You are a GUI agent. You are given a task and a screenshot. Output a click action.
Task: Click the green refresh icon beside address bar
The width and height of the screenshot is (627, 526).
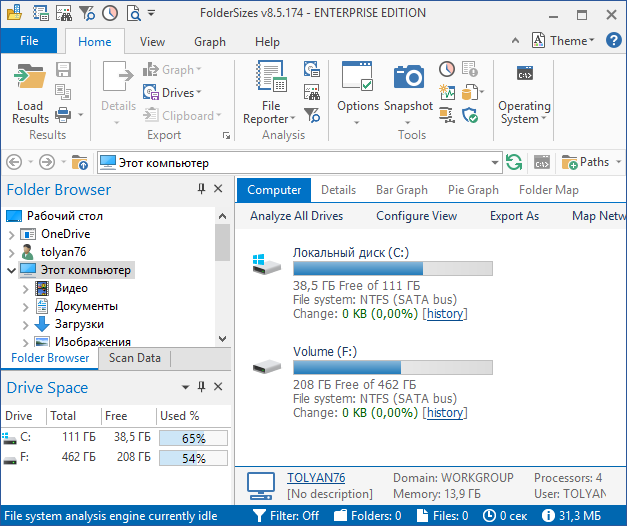[x=514, y=162]
